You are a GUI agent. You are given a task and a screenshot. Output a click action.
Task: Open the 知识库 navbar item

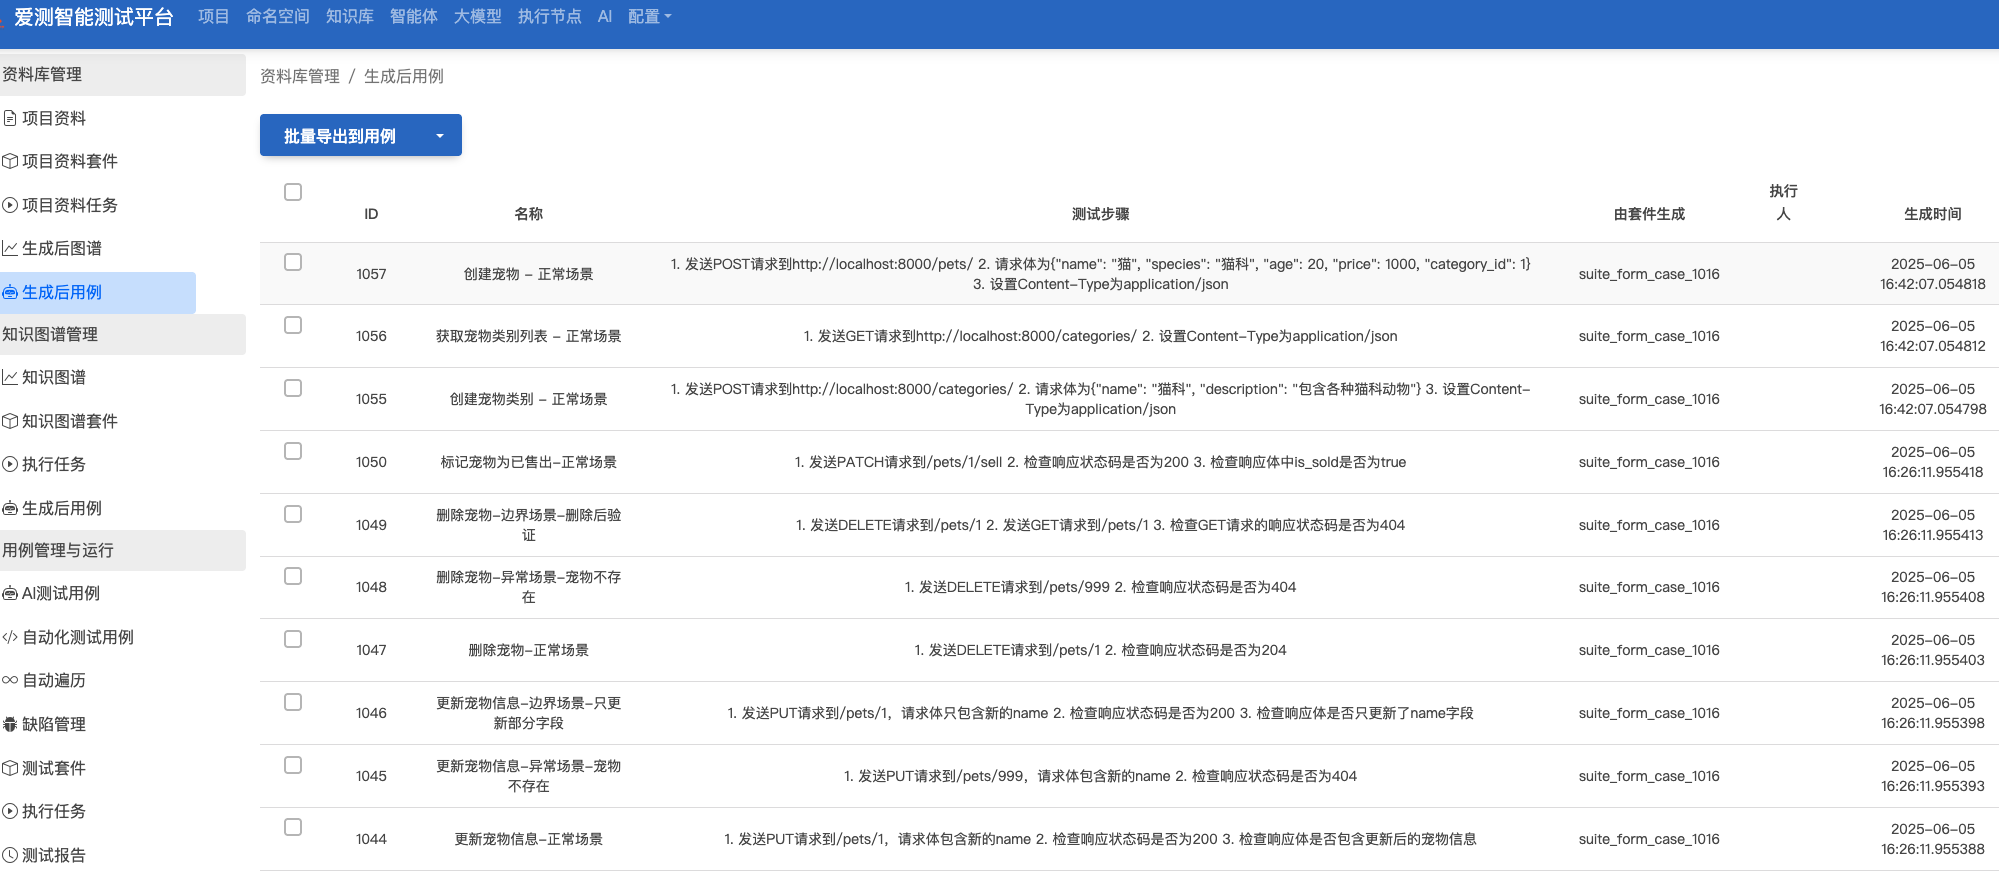pos(350,17)
